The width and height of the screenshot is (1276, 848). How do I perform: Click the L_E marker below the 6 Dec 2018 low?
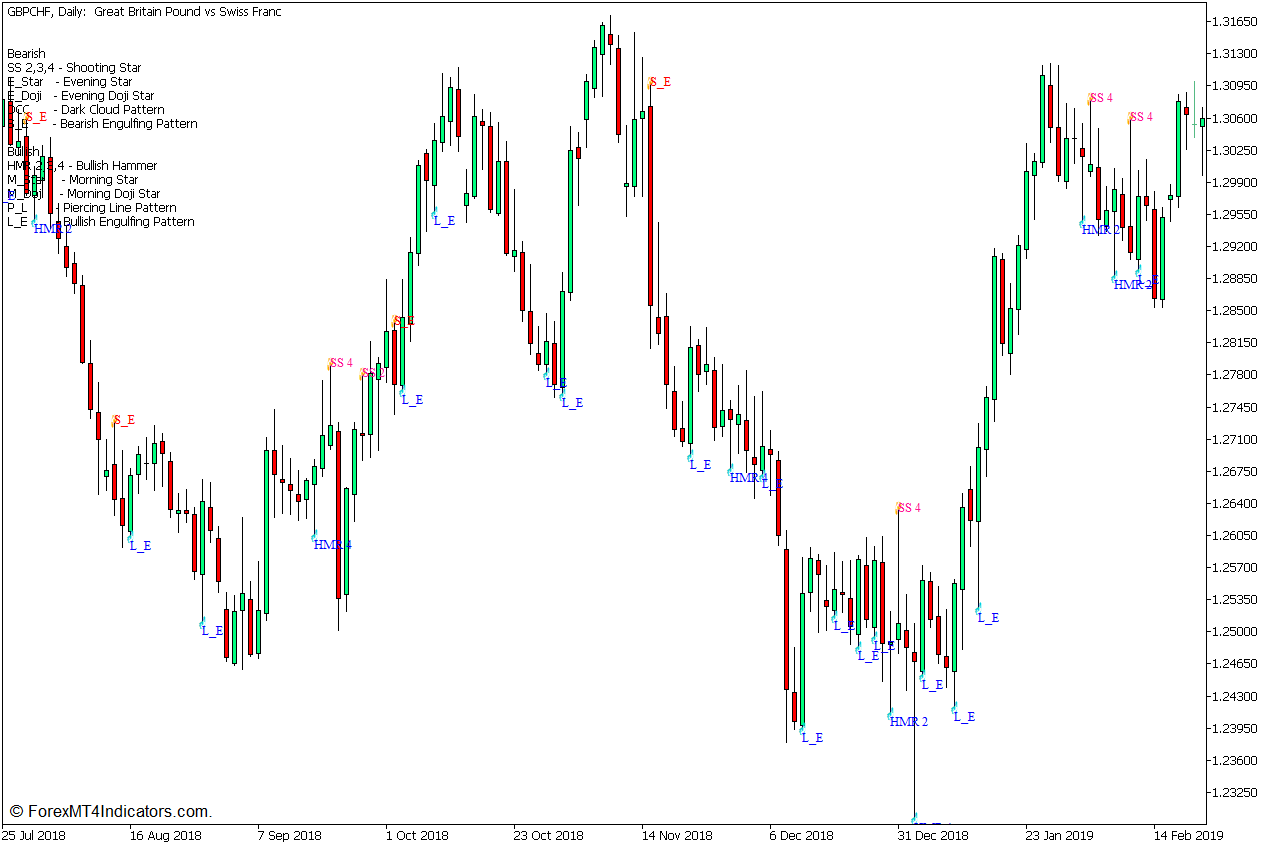(813, 738)
